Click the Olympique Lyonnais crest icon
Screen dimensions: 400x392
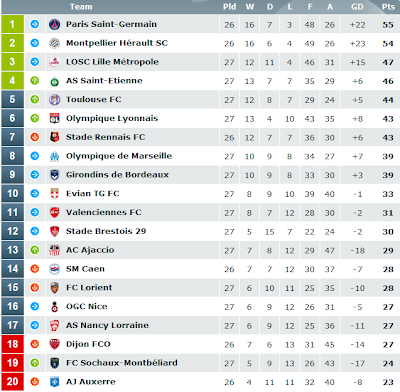point(54,118)
